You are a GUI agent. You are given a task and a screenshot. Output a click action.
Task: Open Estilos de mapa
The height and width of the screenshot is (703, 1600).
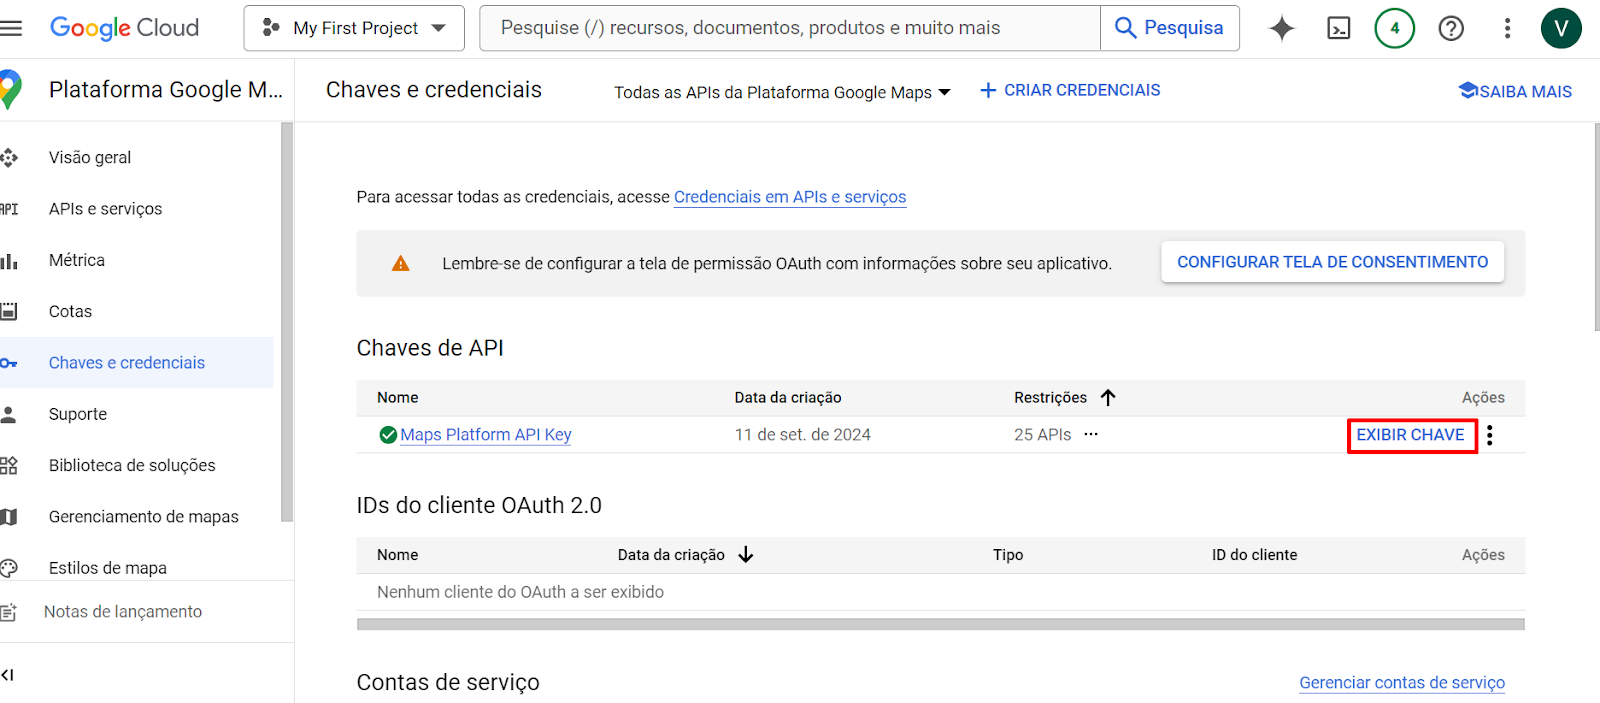pyautogui.click(x=108, y=568)
